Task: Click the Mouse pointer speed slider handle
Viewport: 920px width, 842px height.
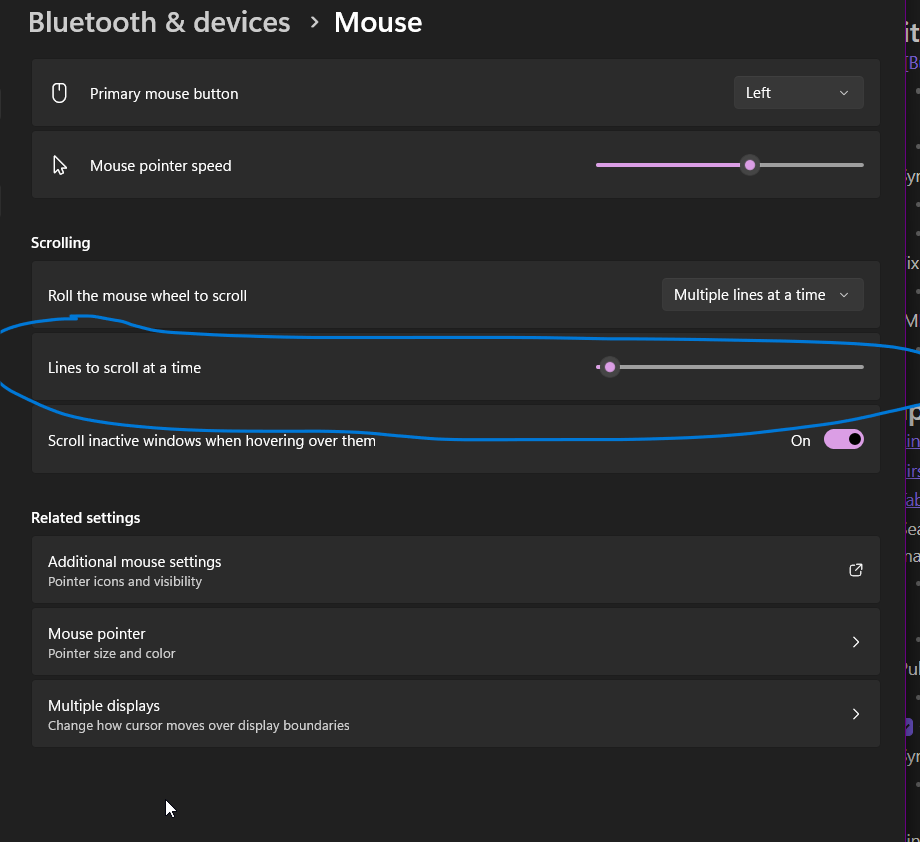Action: pos(750,164)
